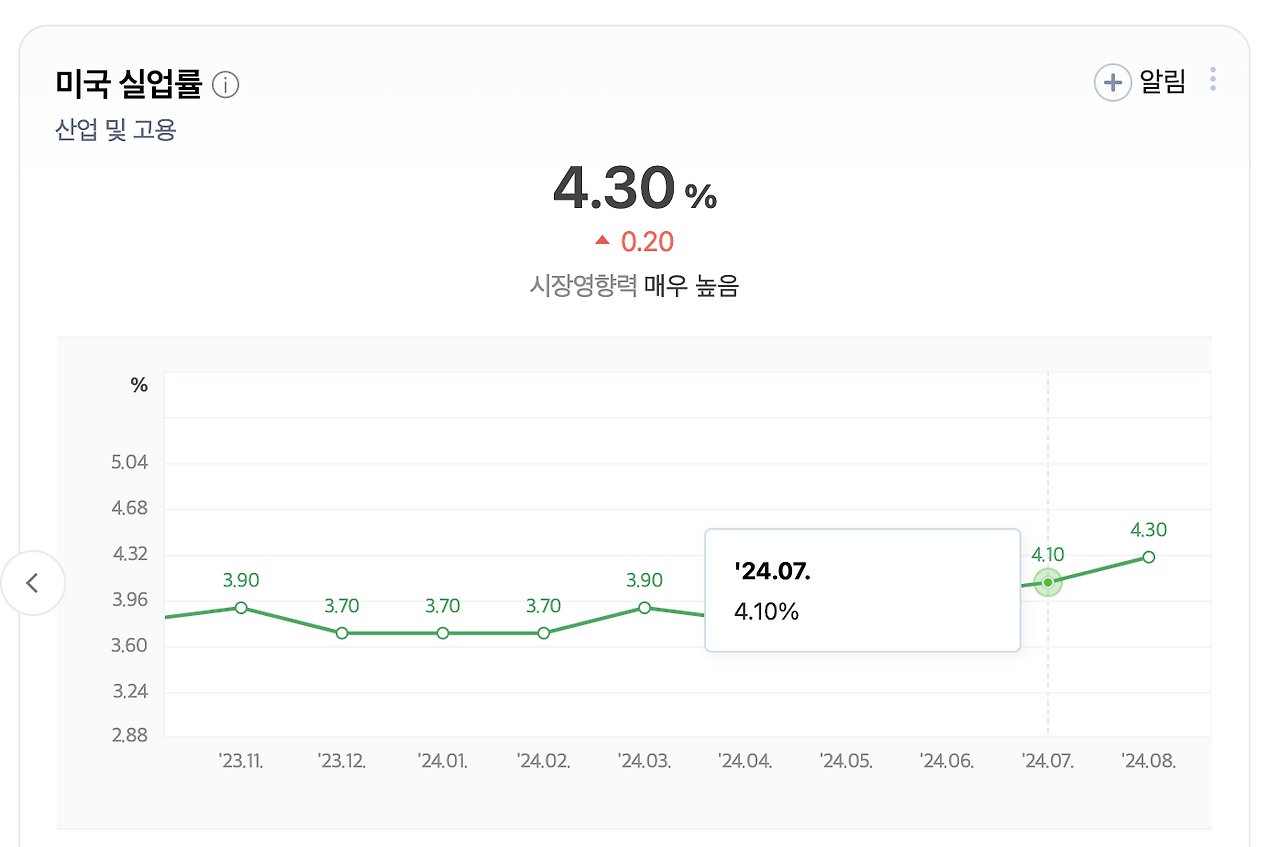
Task: Toggle the '23.12 data point showing 3.70
Action: (x=342, y=632)
